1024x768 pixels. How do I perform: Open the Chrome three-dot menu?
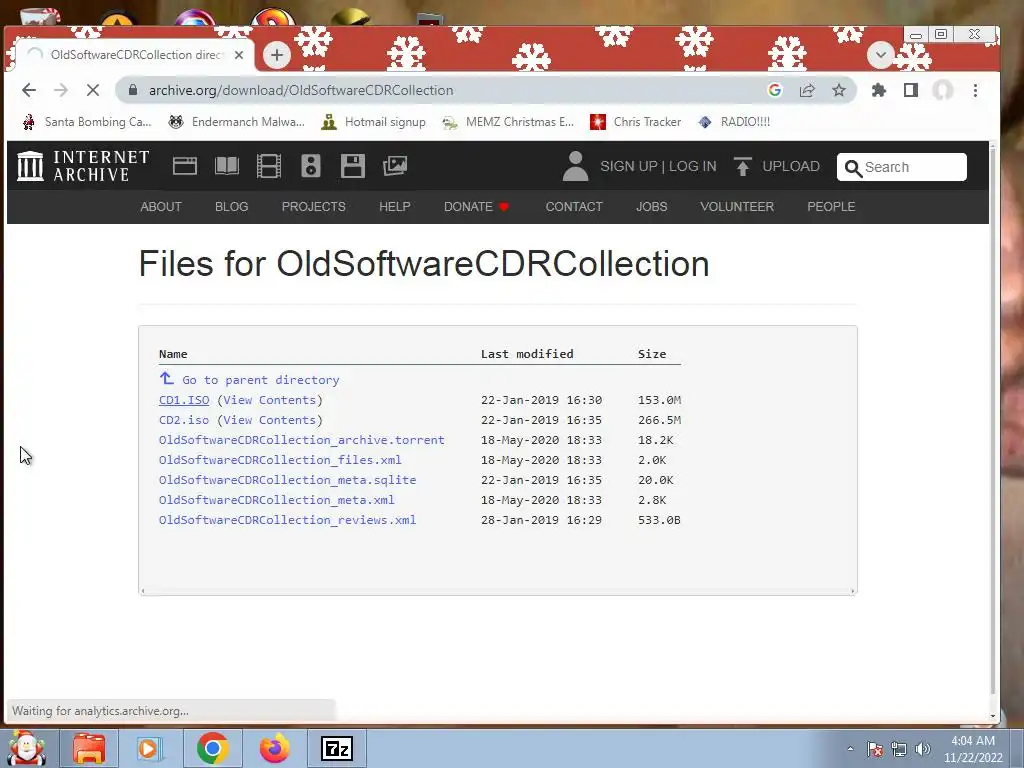[x=975, y=90]
